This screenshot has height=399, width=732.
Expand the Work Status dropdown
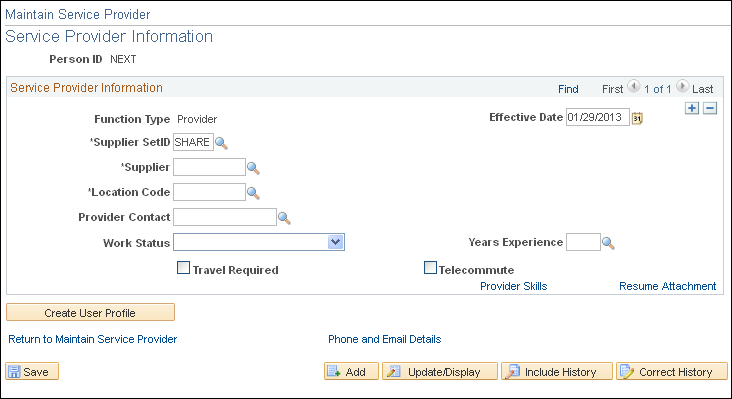point(336,242)
